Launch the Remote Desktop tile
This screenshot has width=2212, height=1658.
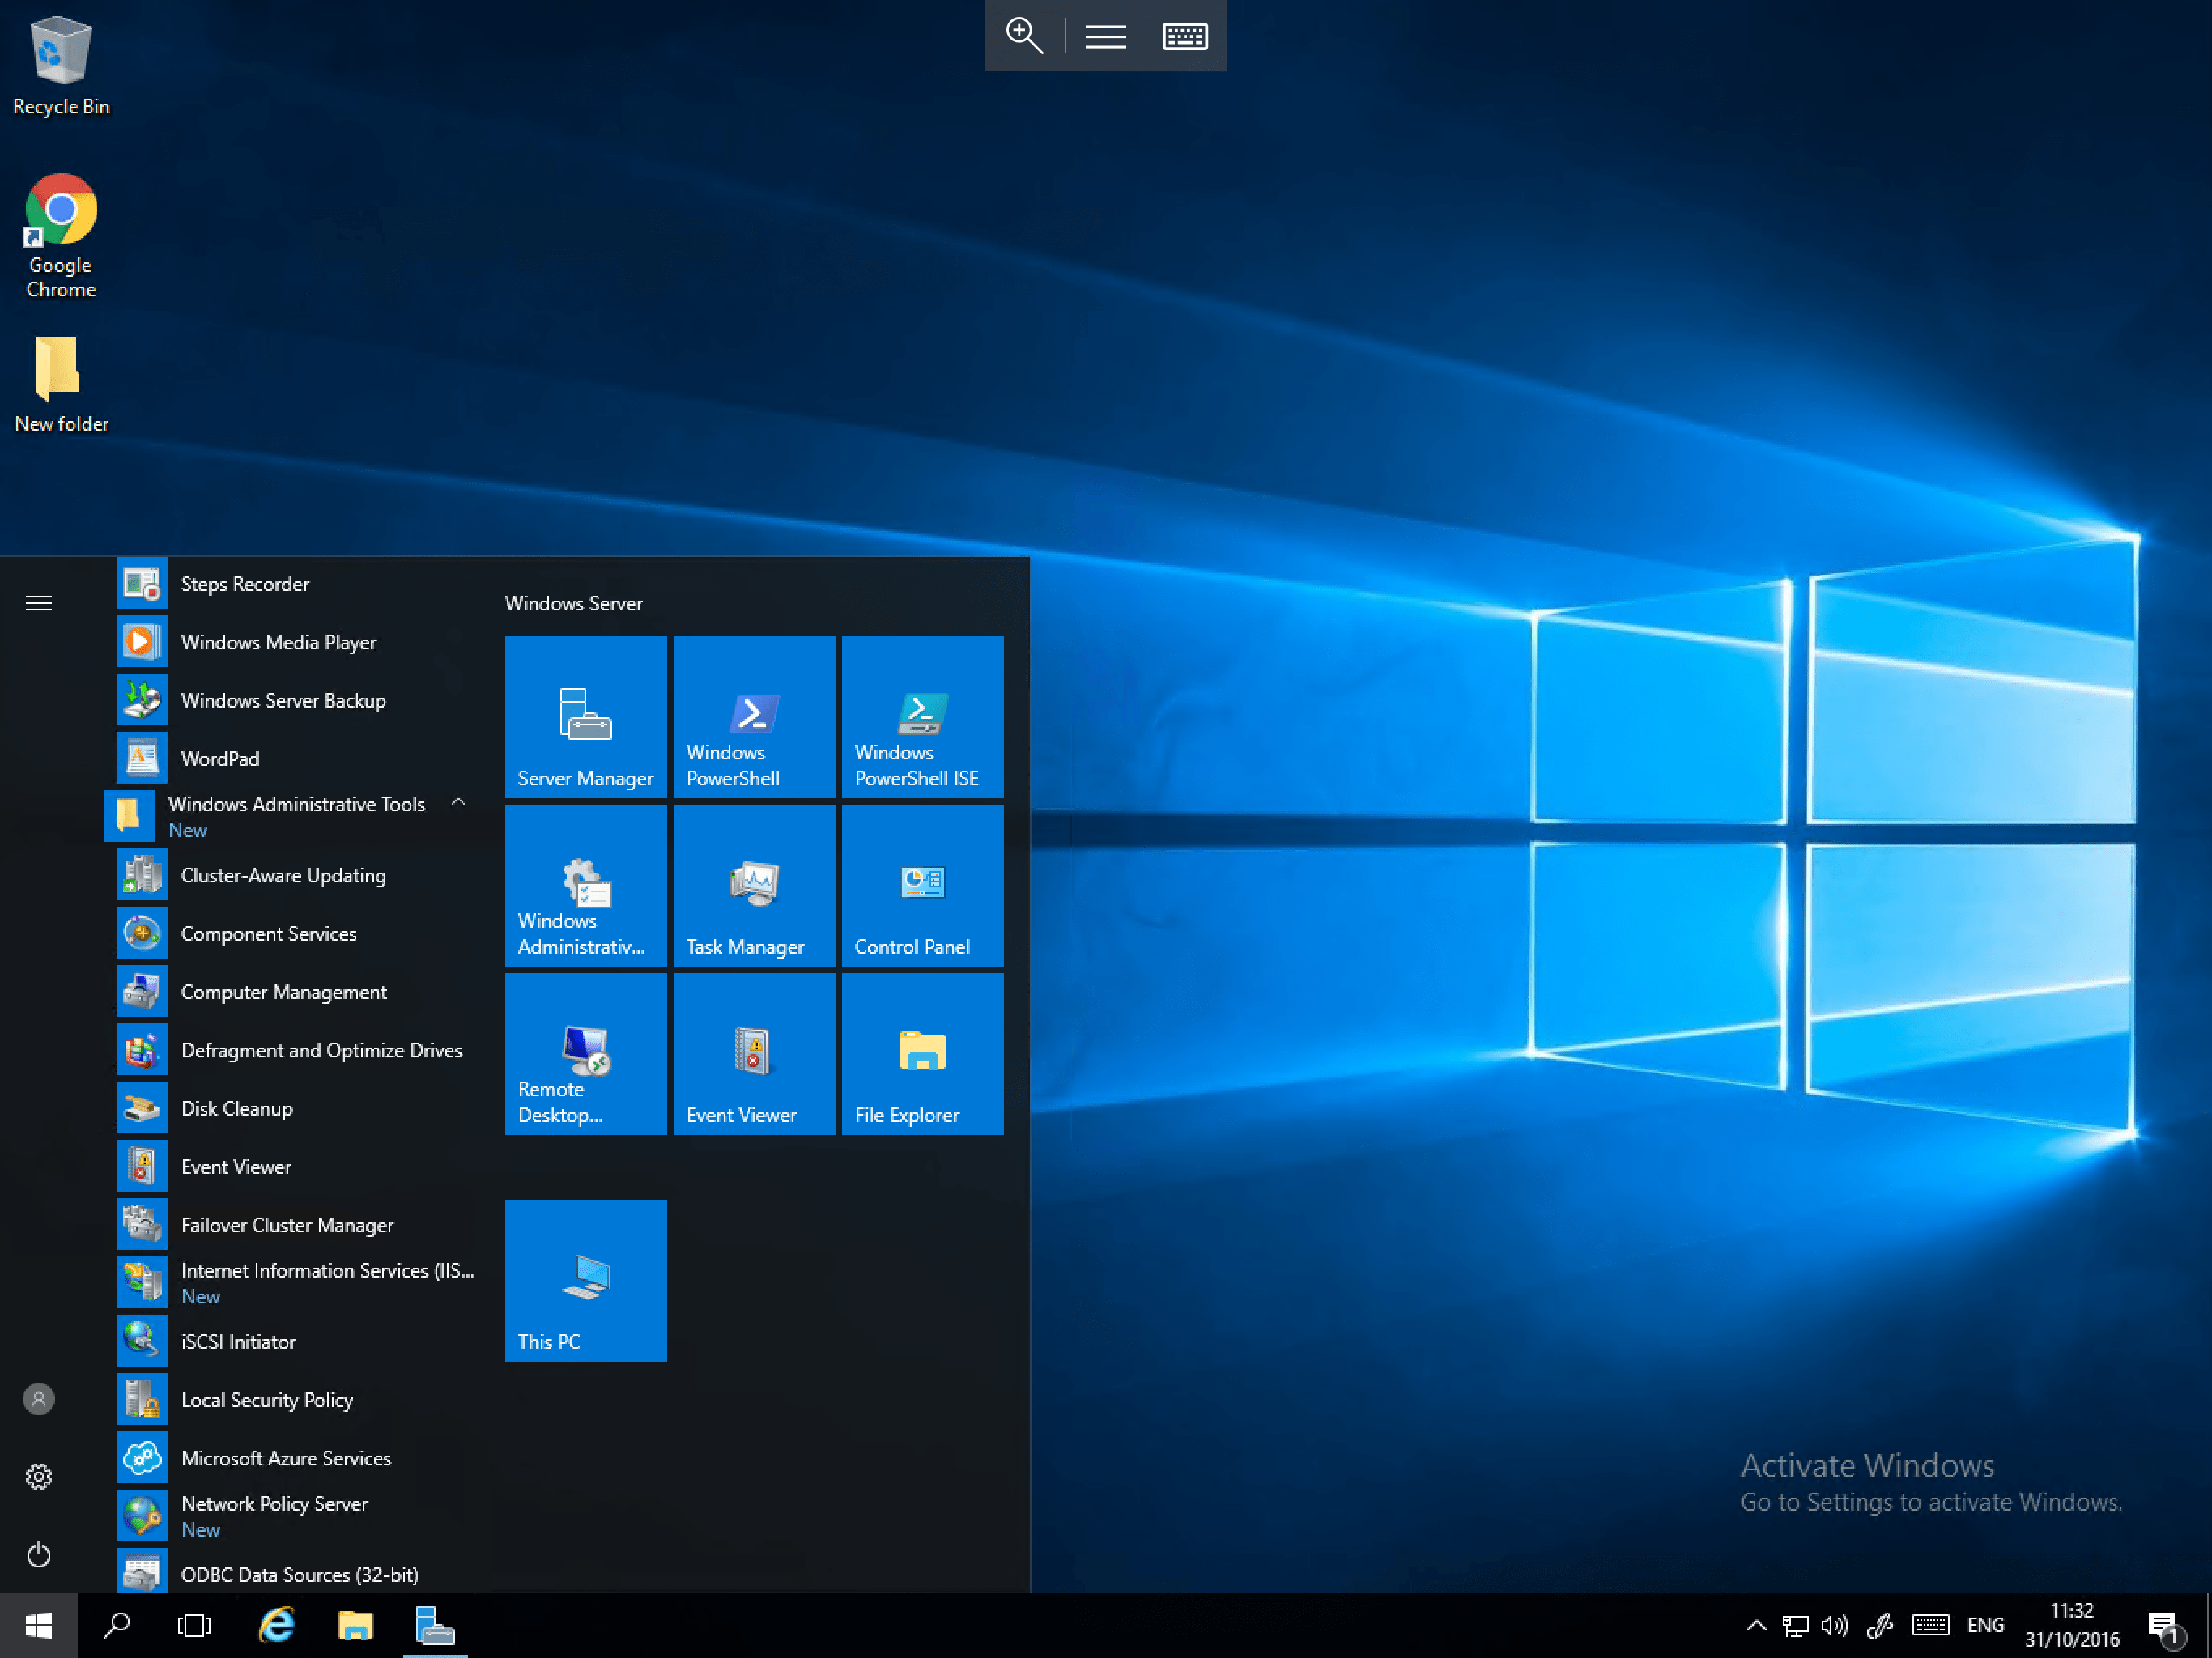(585, 1053)
